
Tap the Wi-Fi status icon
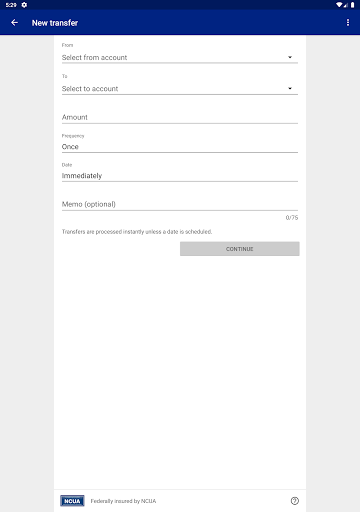tap(339, 5)
